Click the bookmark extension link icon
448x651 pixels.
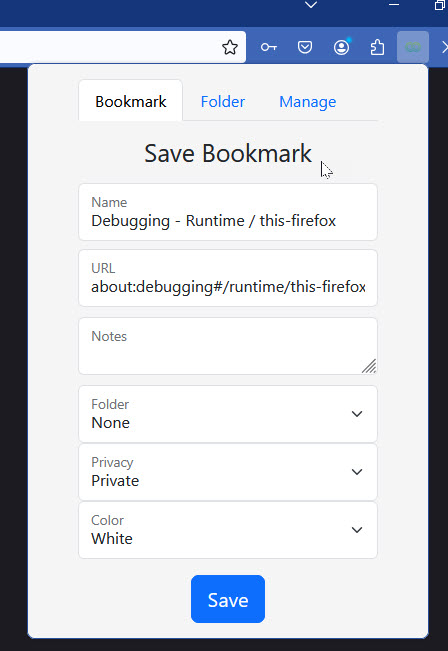point(413,47)
